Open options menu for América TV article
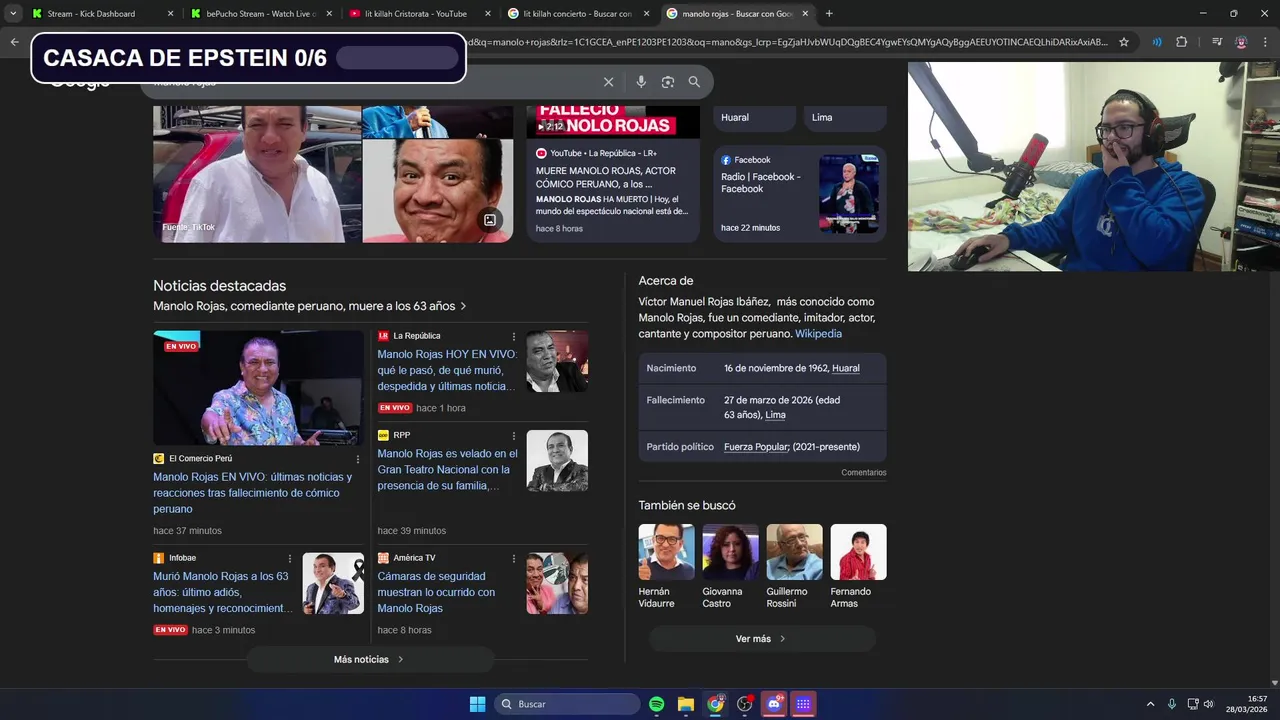 pyautogui.click(x=514, y=558)
